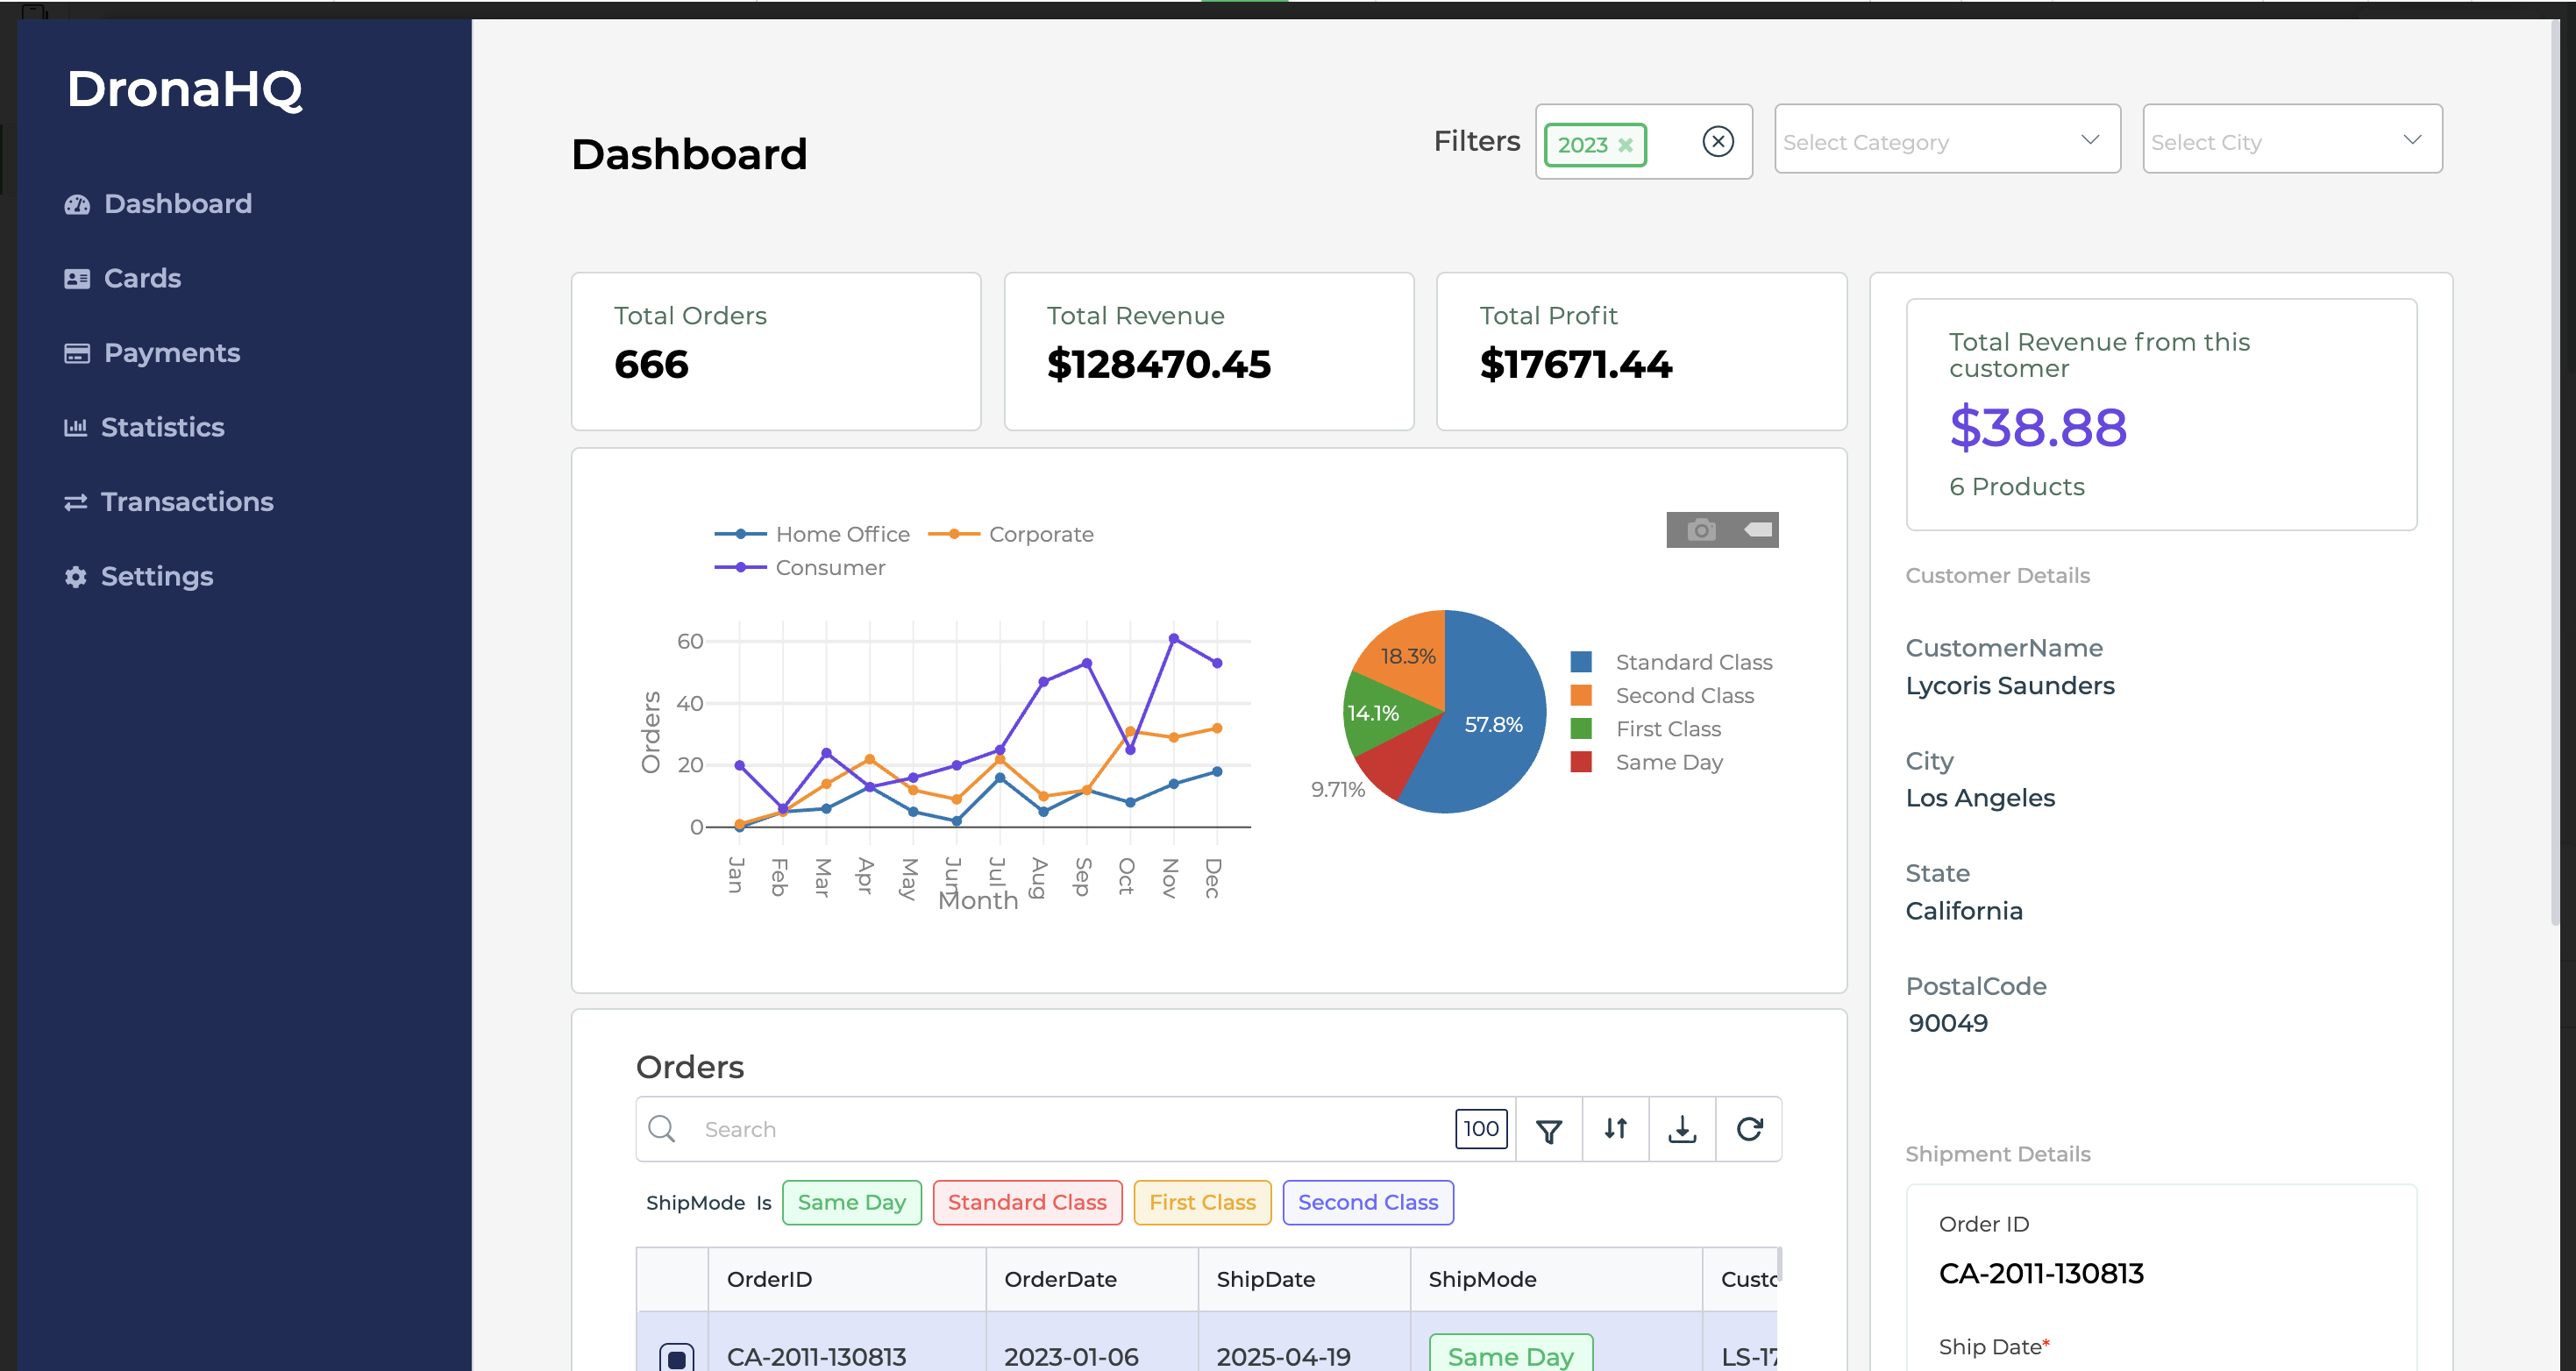
Task: Clear all filters with circled X icon
Action: pyautogui.click(x=1717, y=141)
